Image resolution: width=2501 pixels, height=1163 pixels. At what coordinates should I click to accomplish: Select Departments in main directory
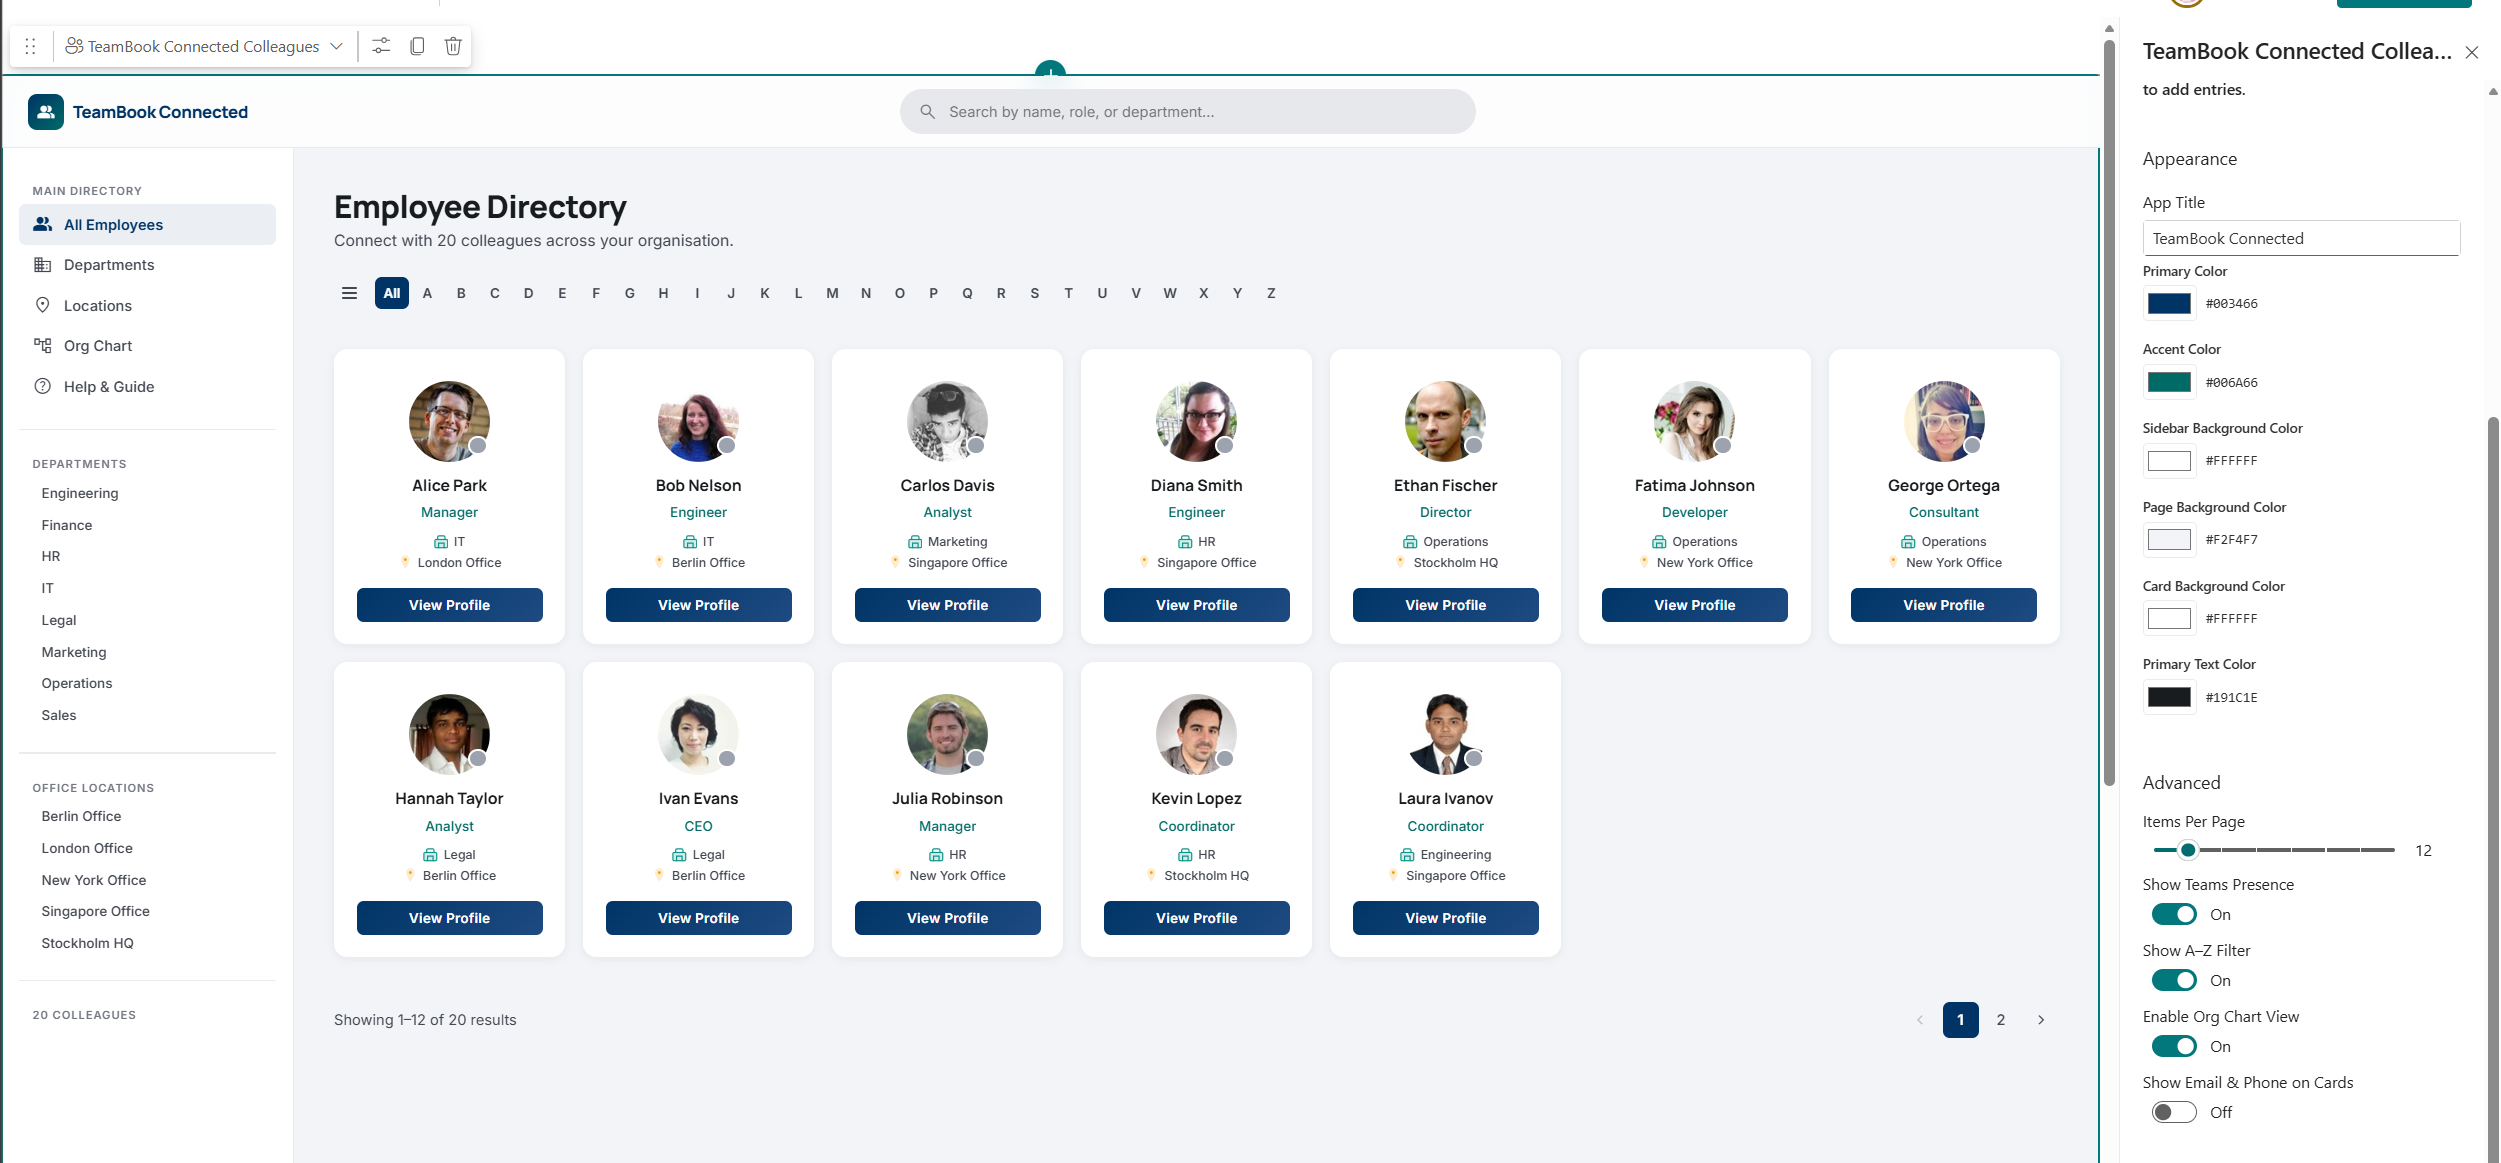[x=108, y=265]
